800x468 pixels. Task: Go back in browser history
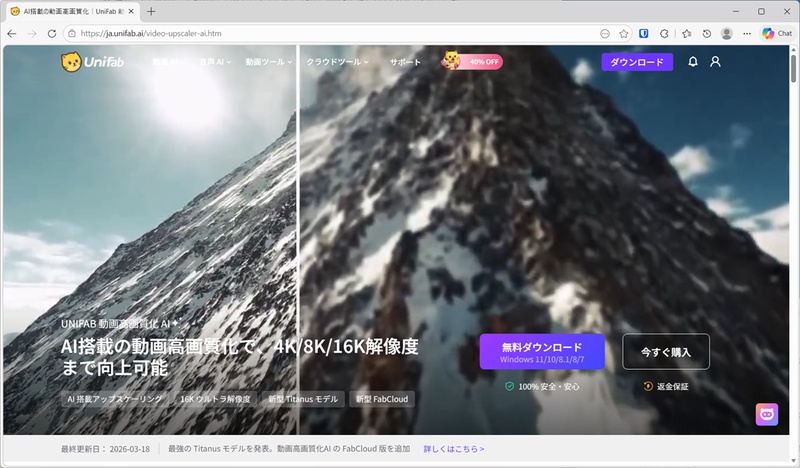(x=12, y=34)
